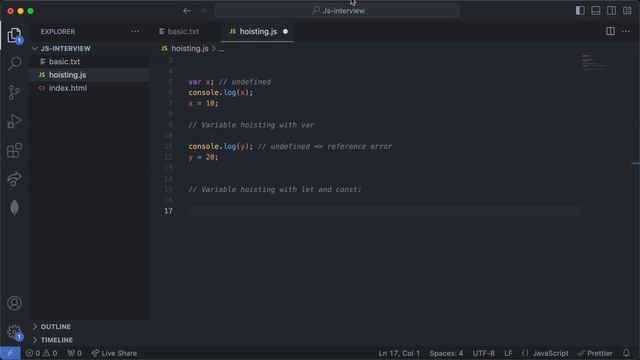Click the 'var x; // undefined' line

[229, 82]
